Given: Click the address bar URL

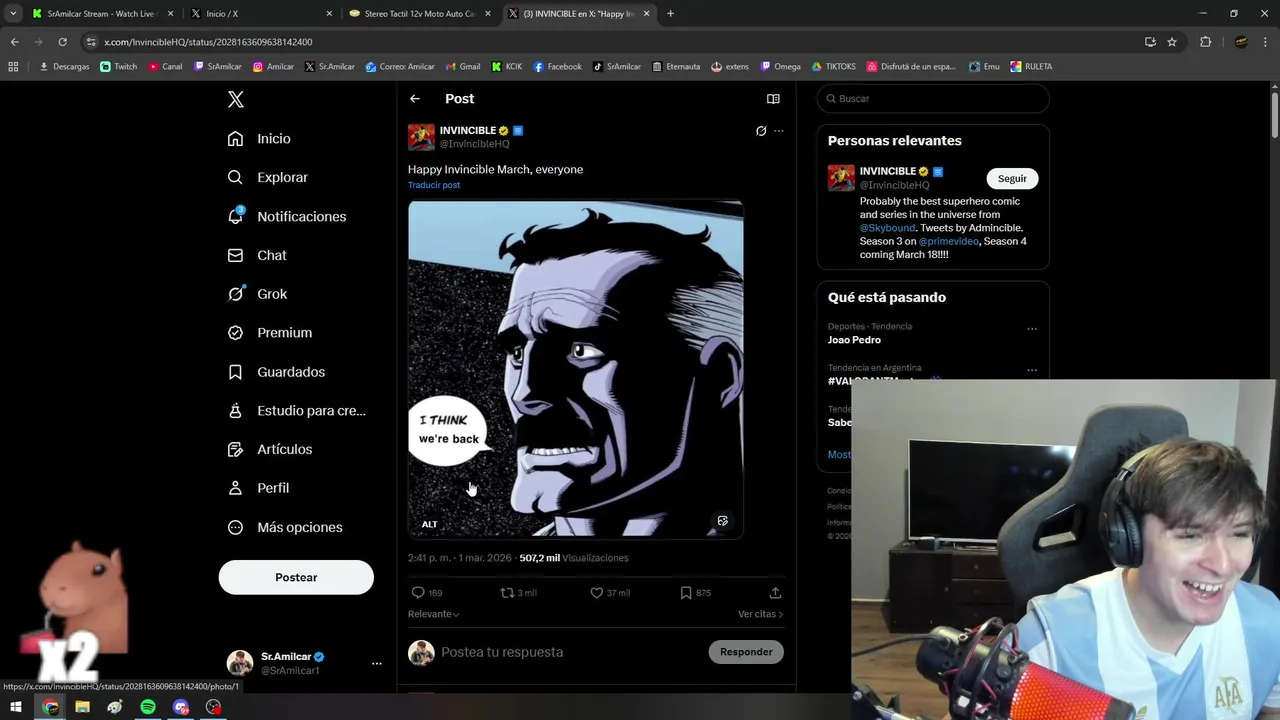Looking at the screenshot, I should click(x=208, y=42).
